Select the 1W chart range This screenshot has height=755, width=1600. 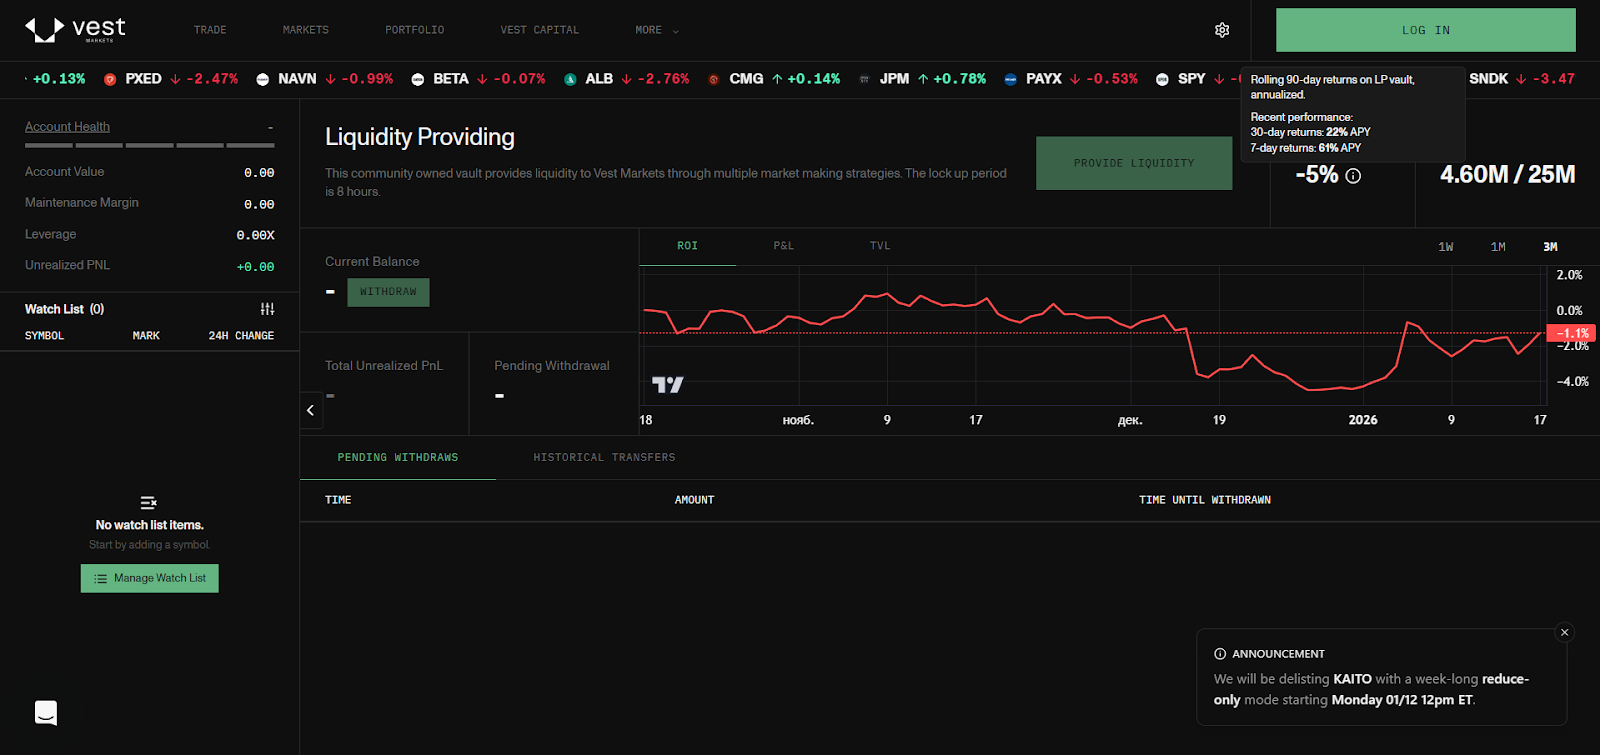pos(1446,247)
